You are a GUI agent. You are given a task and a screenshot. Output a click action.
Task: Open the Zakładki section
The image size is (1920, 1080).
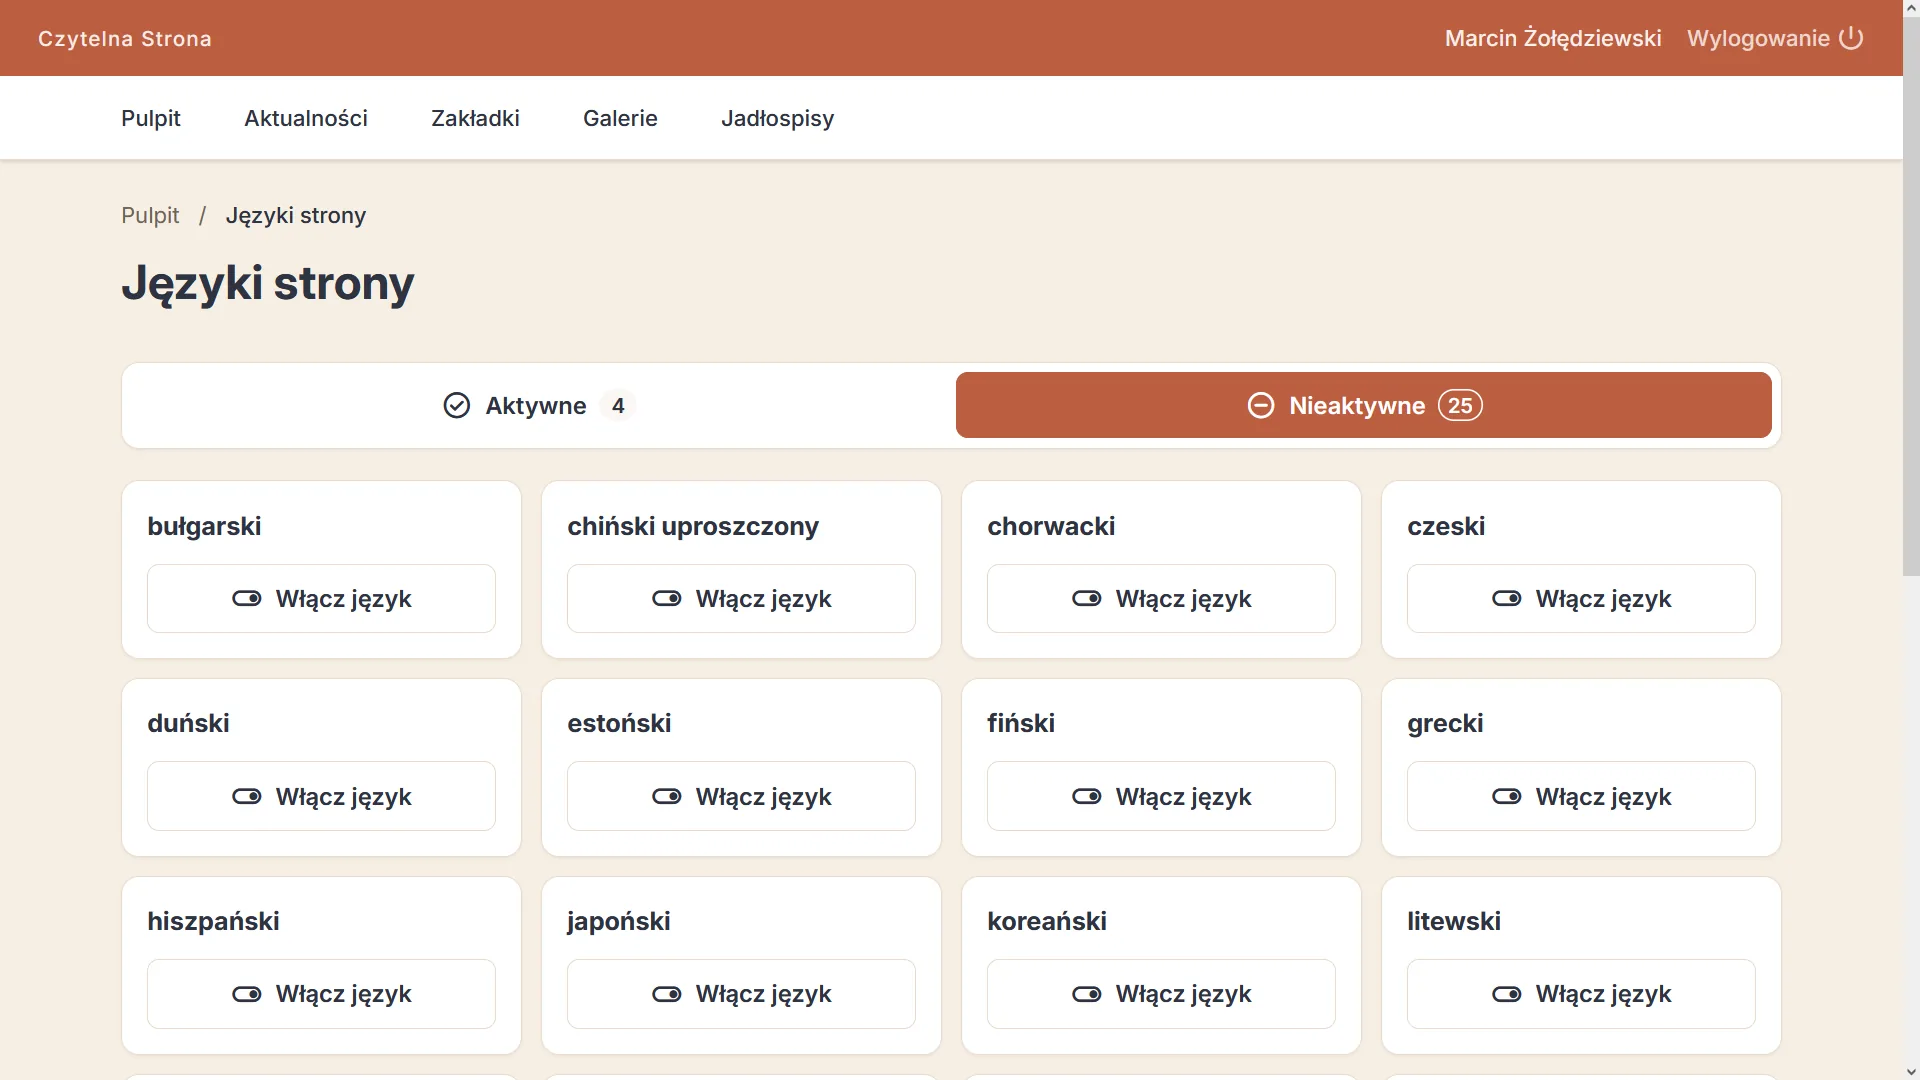(475, 118)
